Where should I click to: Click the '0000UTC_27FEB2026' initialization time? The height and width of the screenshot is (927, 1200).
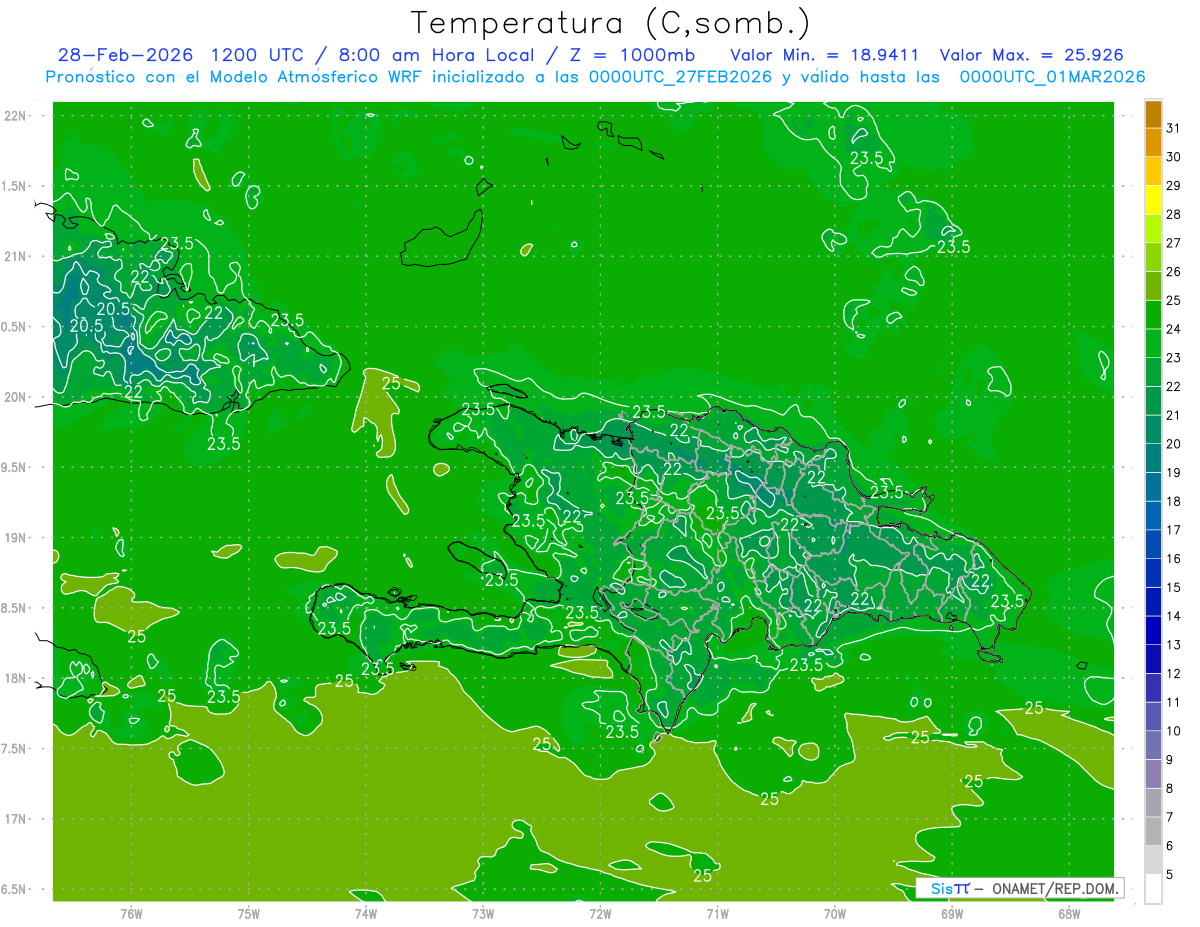tap(680, 77)
